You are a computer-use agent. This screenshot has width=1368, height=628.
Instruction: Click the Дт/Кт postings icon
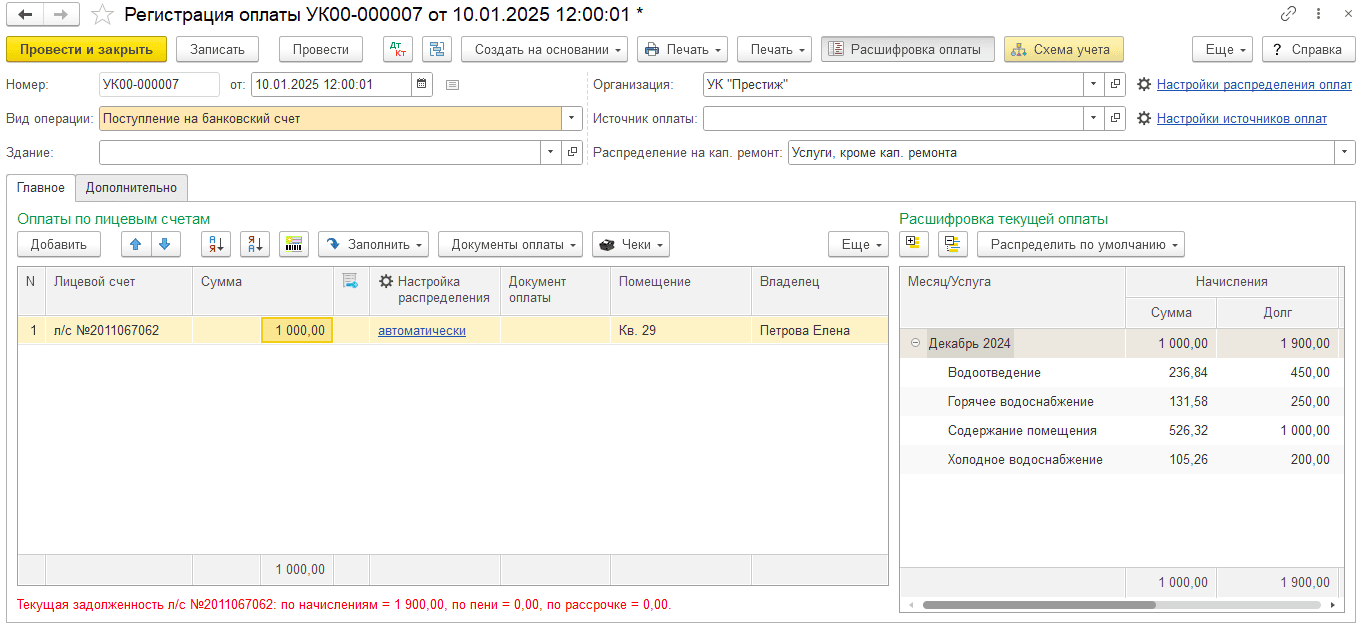[398, 49]
